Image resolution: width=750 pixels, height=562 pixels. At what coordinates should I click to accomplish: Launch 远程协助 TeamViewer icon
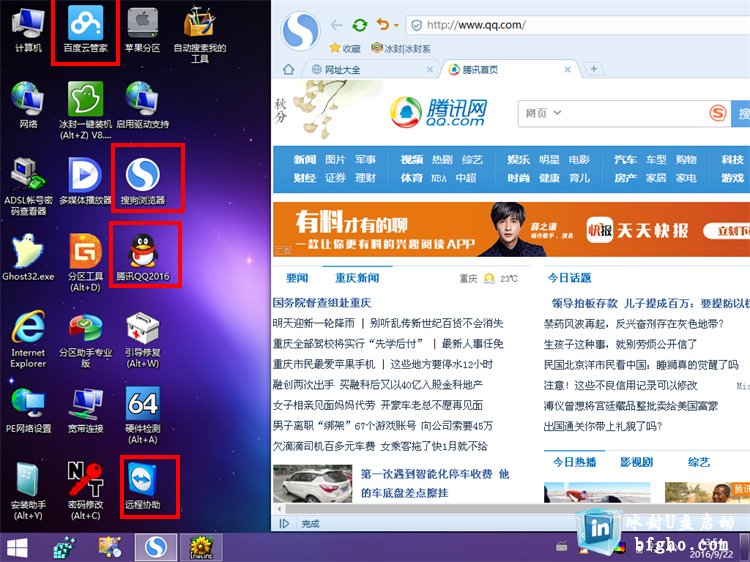pyautogui.click(x=143, y=486)
